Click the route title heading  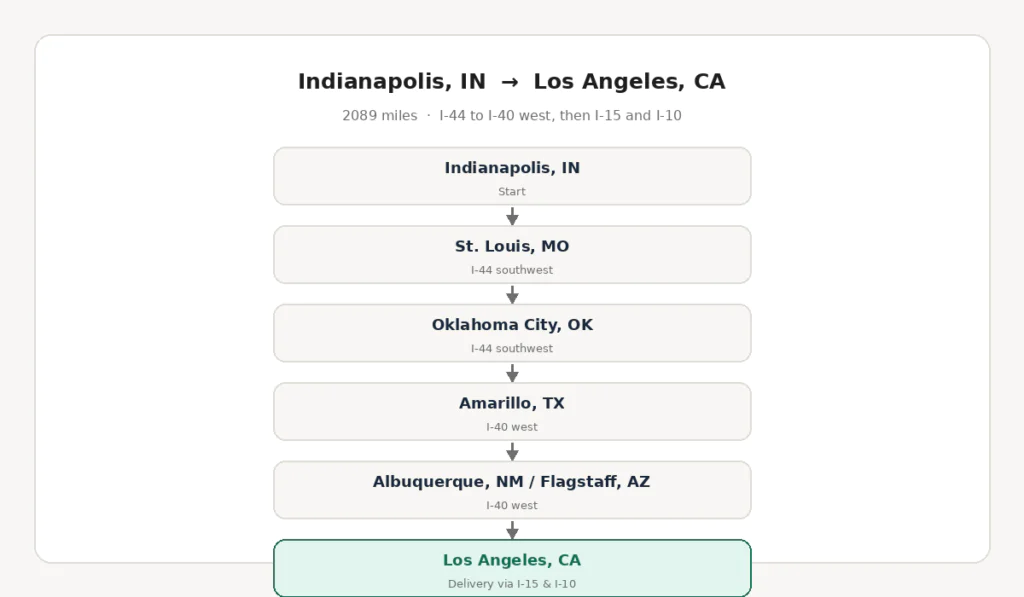[x=512, y=81]
